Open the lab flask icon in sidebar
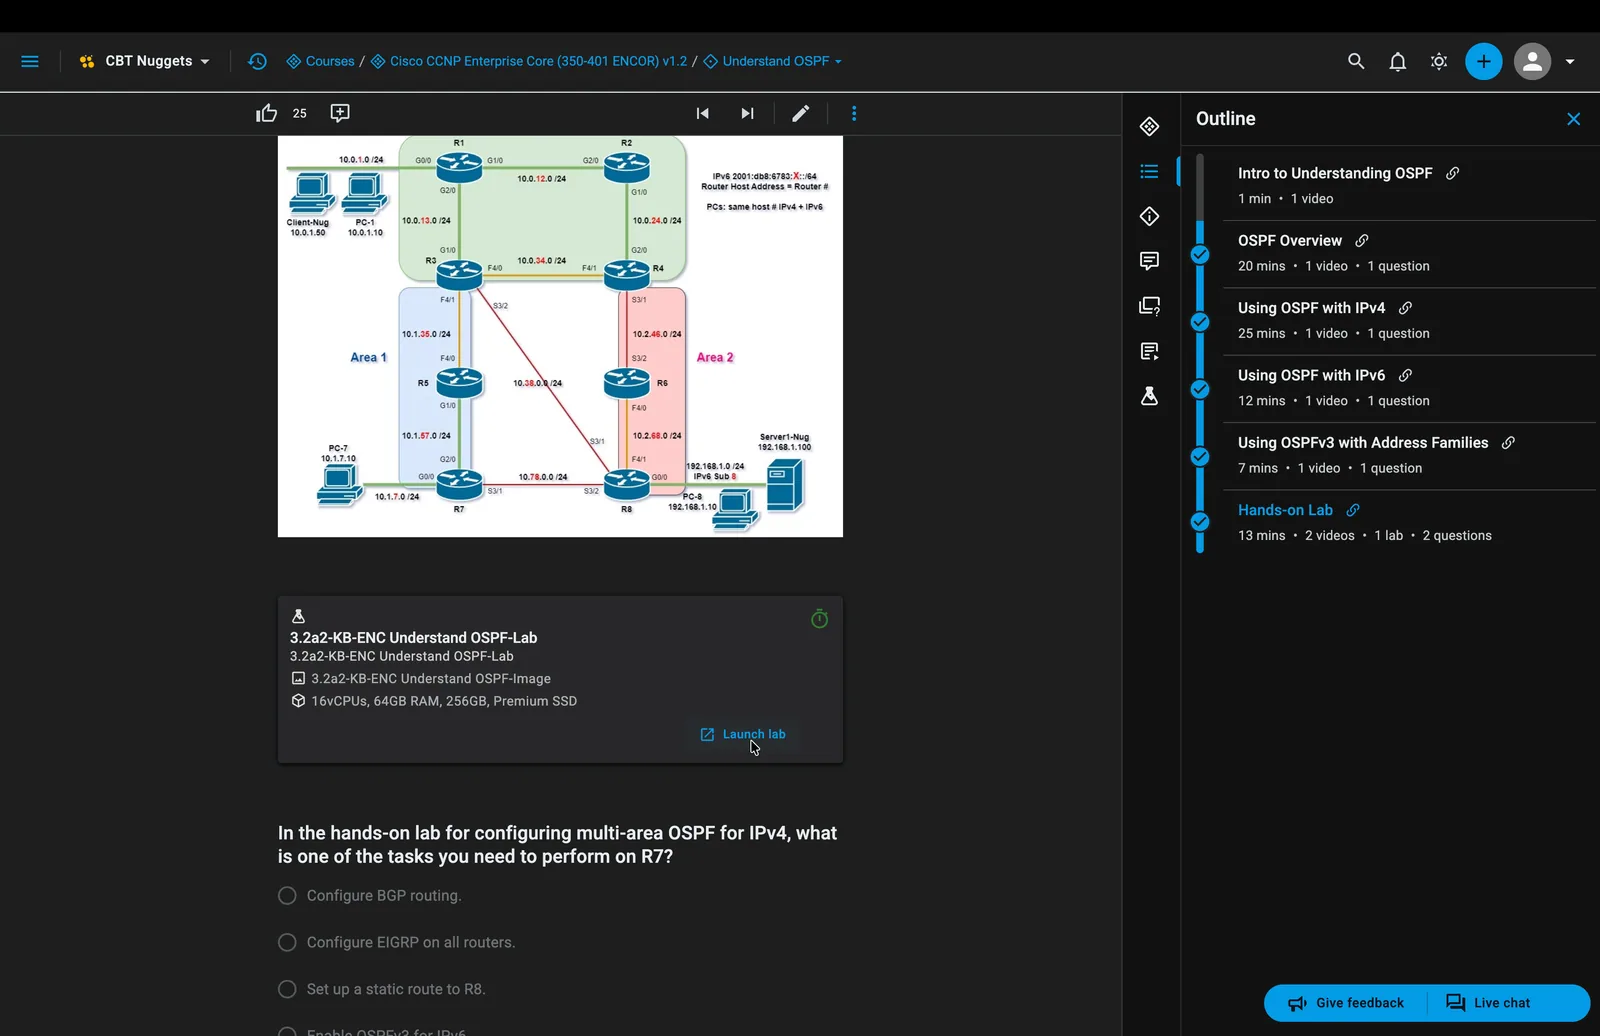The image size is (1600, 1036). coord(1150,396)
